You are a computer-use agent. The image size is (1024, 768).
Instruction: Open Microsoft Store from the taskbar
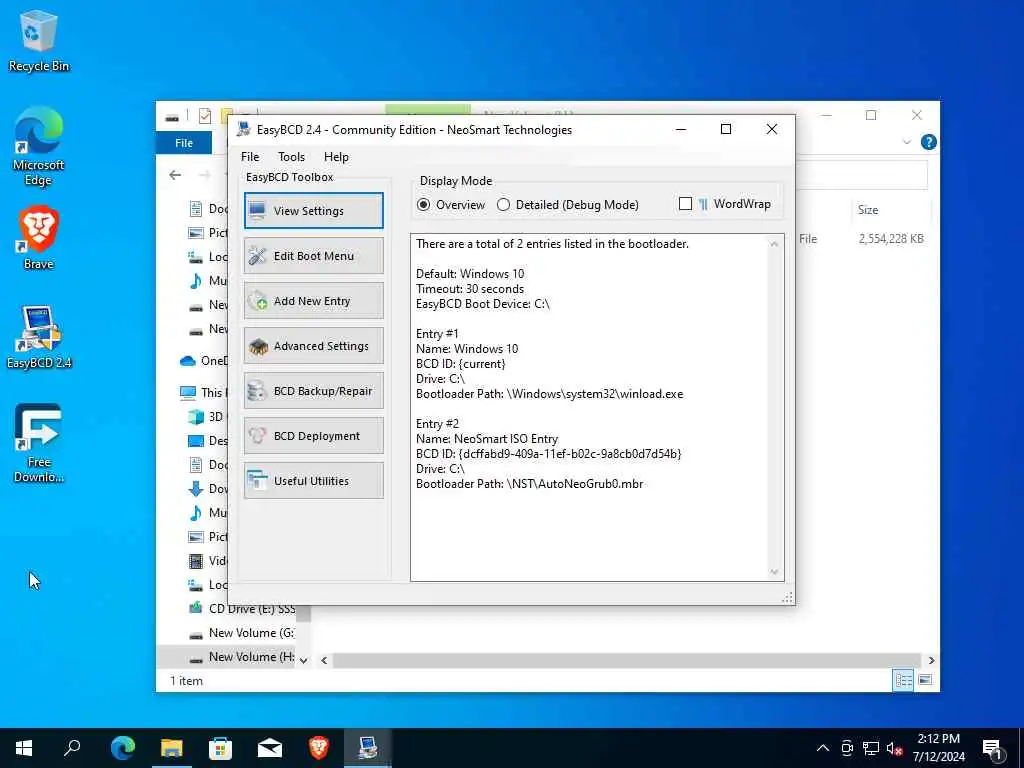pyautogui.click(x=220, y=748)
